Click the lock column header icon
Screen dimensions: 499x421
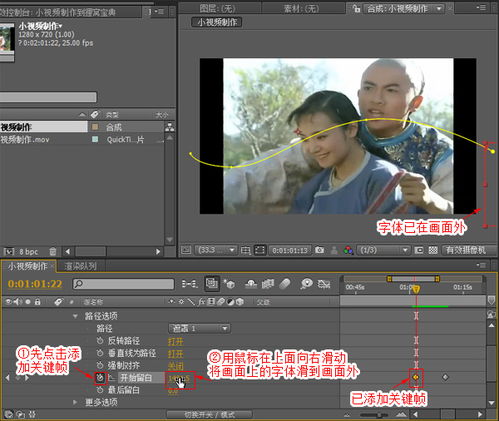coord(37,302)
